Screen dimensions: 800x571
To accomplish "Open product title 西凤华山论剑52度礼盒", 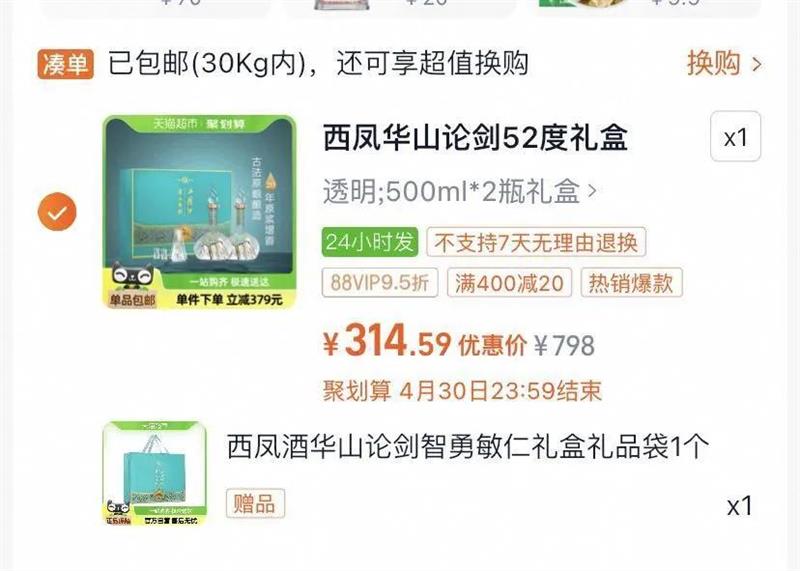I will click(476, 138).
